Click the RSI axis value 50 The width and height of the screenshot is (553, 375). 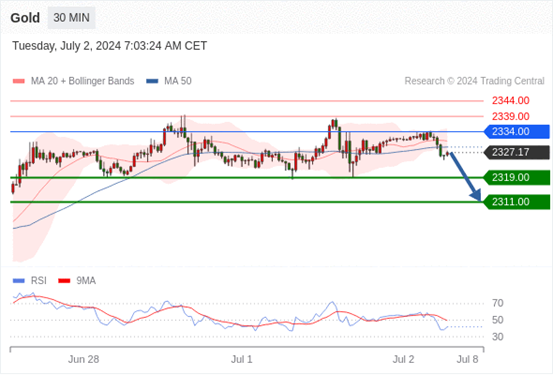click(498, 320)
